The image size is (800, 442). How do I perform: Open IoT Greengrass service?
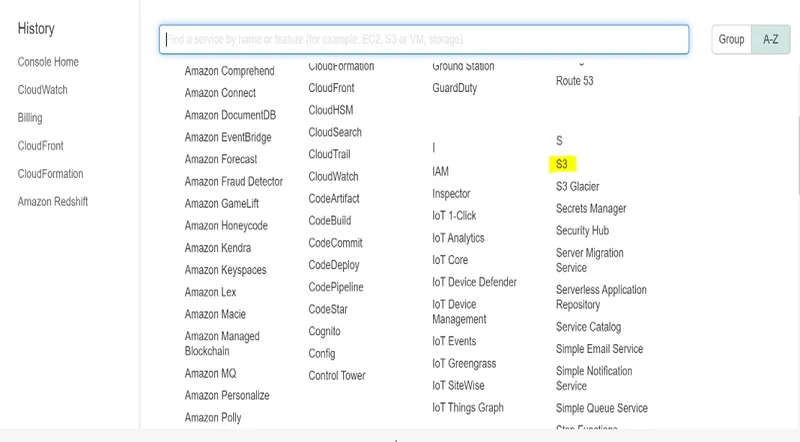(x=464, y=363)
